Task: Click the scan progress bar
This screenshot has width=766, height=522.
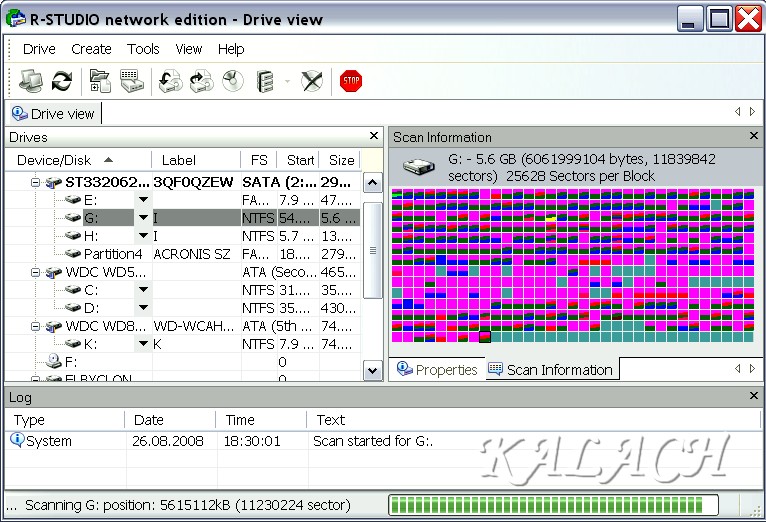Action: (x=553, y=505)
